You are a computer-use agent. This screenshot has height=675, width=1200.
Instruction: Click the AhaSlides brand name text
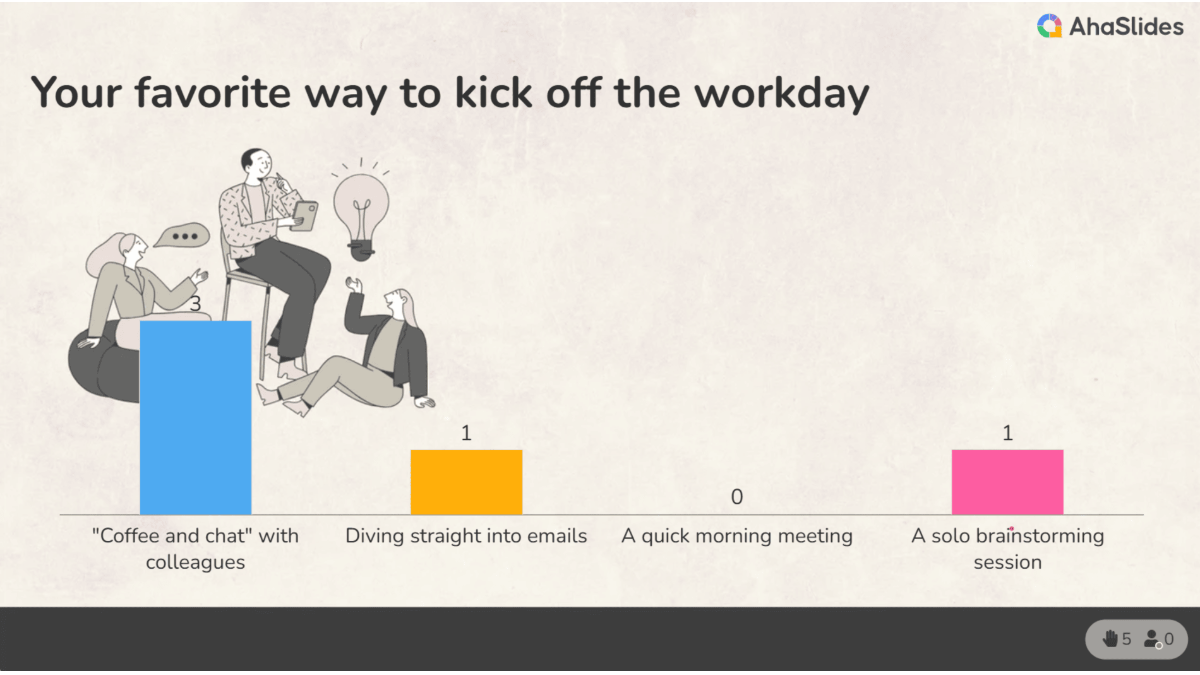[x=1125, y=27]
